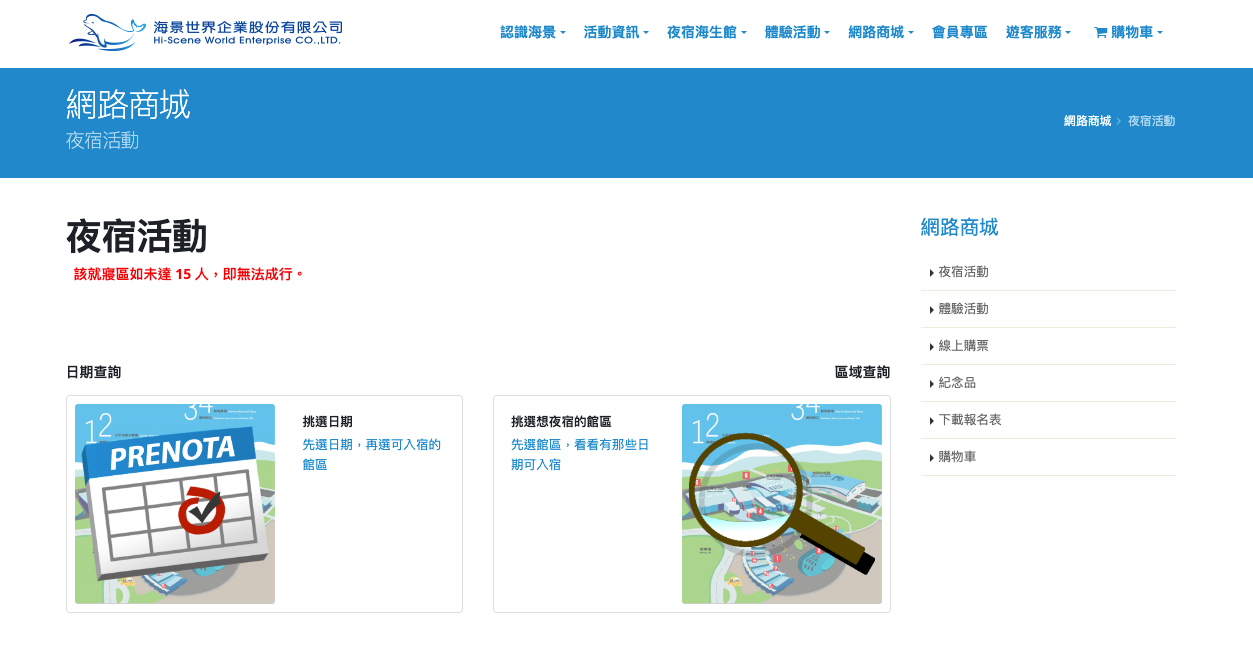
Task: Click the 先選館區 area search link
Action: [x=579, y=454]
